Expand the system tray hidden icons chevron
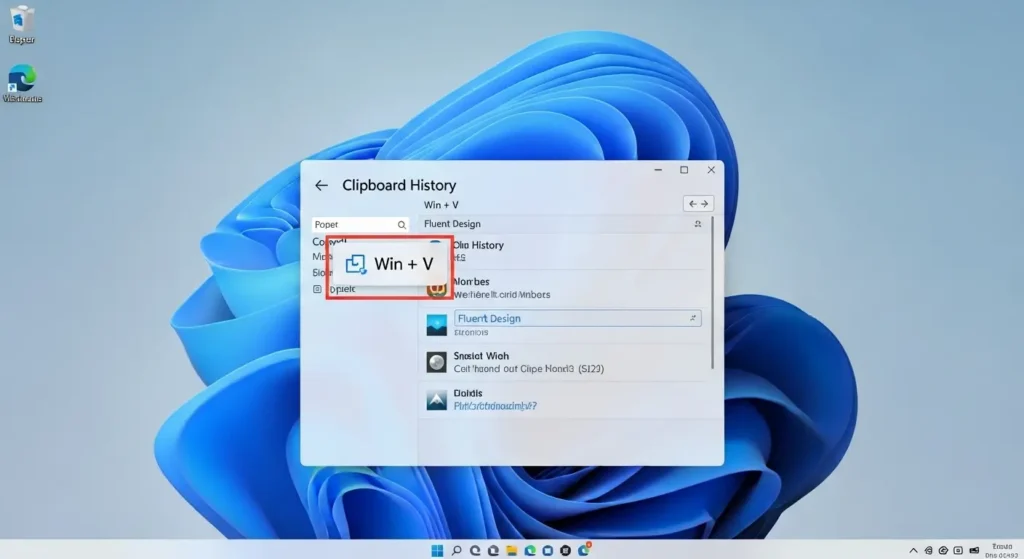Image resolution: width=1024 pixels, height=559 pixels. [913, 551]
